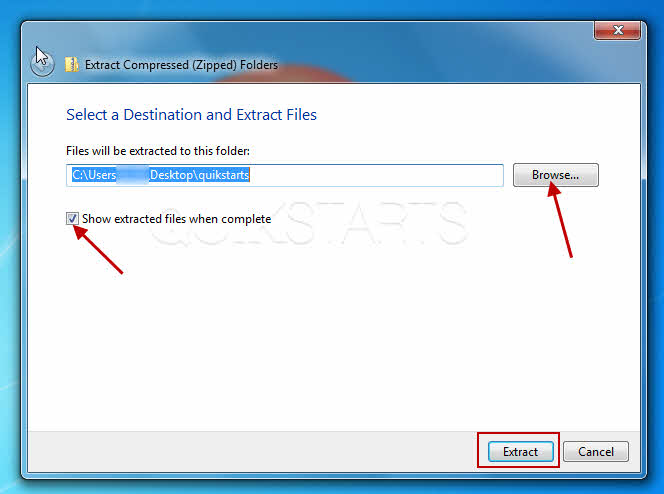
Task: Click the Extract button
Action: (x=520, y=452)
